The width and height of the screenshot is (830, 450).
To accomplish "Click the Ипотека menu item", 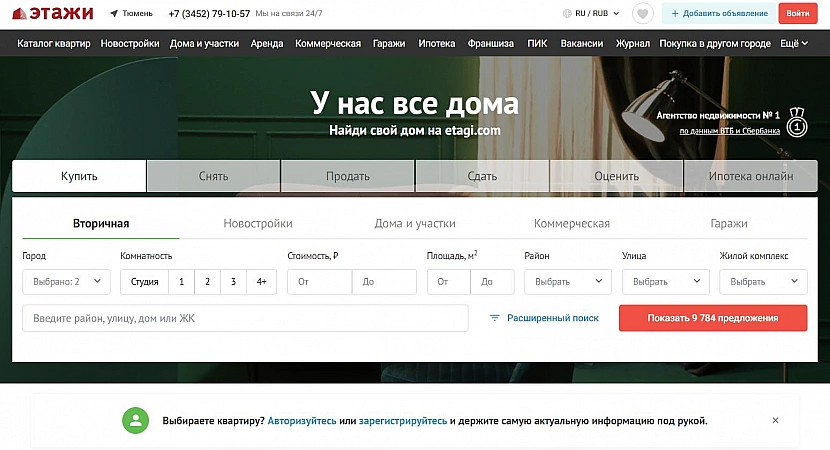I will 436,43.
